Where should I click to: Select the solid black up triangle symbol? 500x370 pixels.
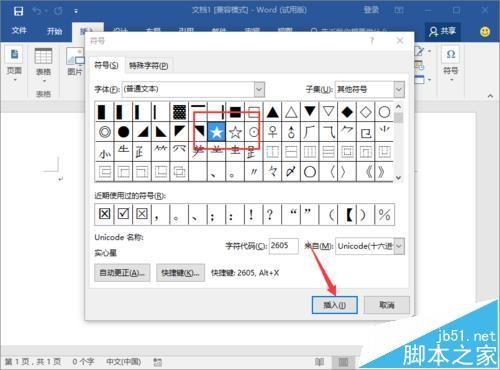pos(273,112)
